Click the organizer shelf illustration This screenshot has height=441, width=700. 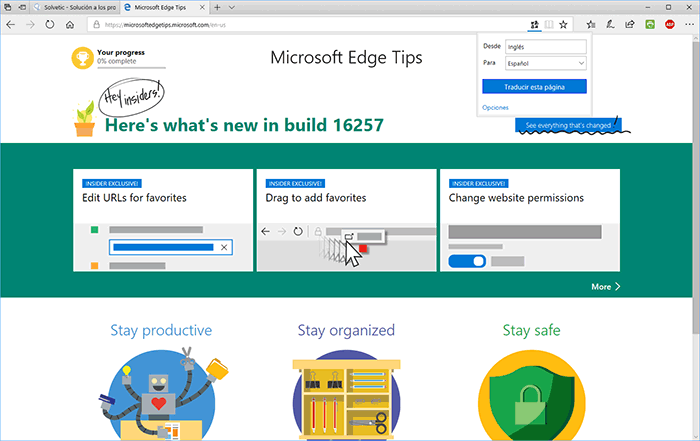[x=346, y=395]
